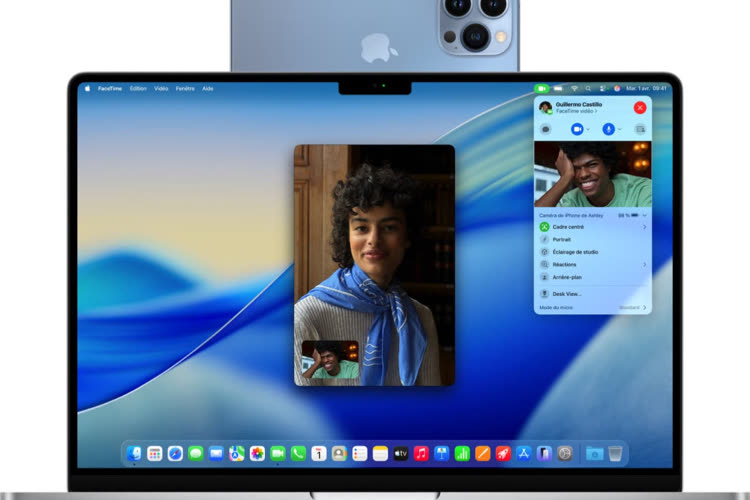Open Desk View…
Image resolution: width=750 pixels, height=500 pixels.
coord(567,294)
